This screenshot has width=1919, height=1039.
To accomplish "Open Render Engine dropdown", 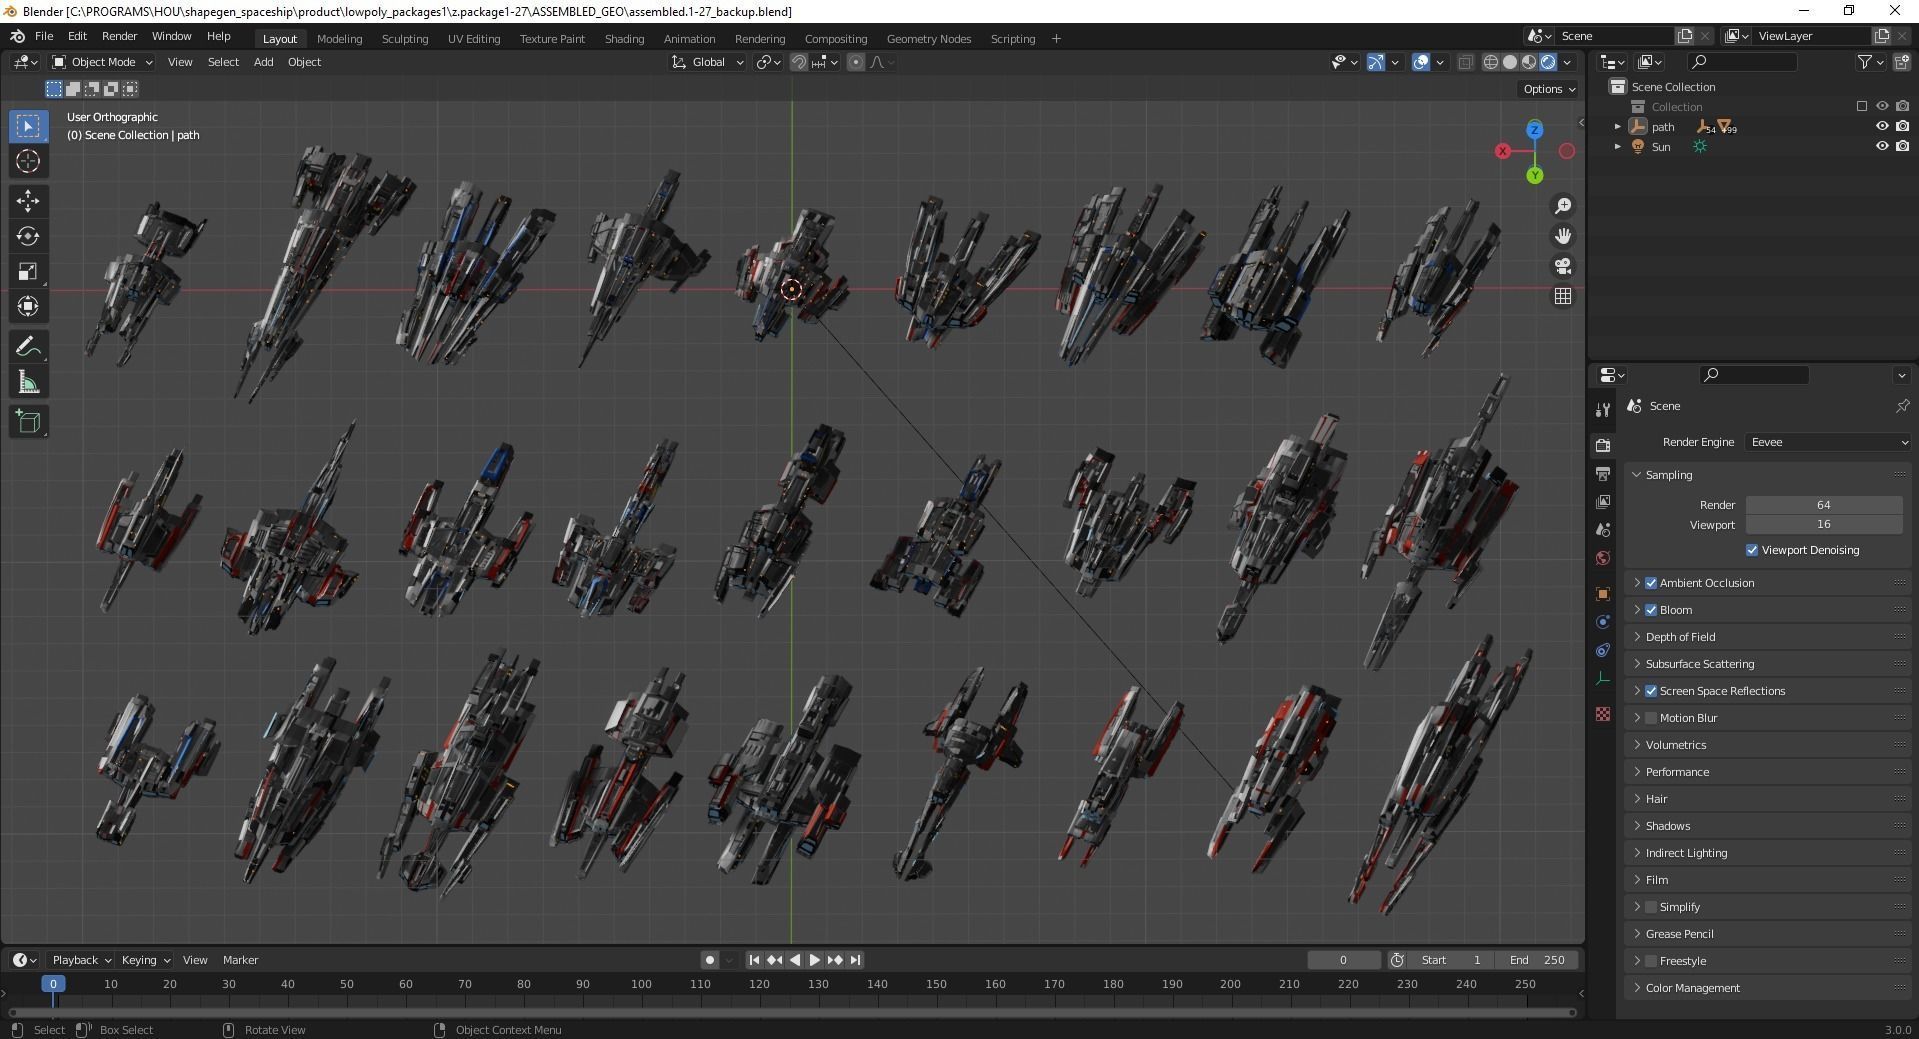I will [1829, 442].
